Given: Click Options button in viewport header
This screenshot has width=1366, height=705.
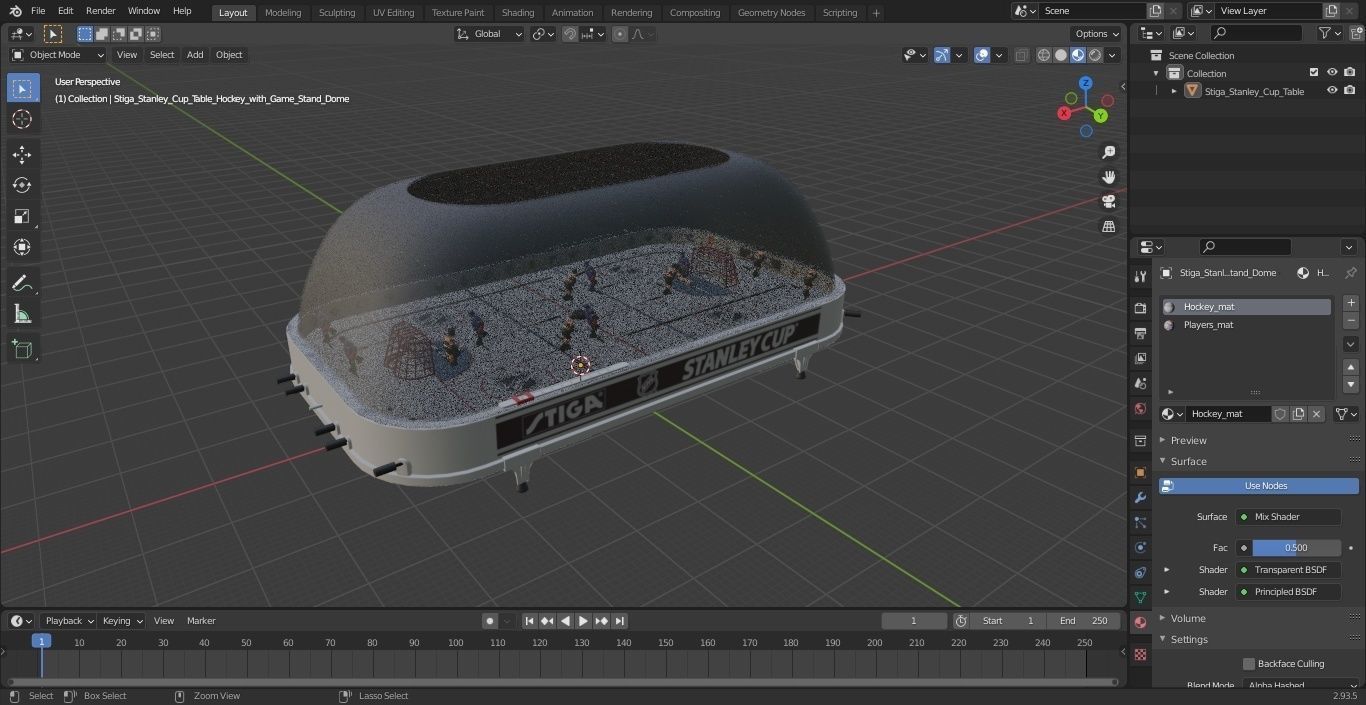Looking at the screenshot, I should coord(1098,33).
